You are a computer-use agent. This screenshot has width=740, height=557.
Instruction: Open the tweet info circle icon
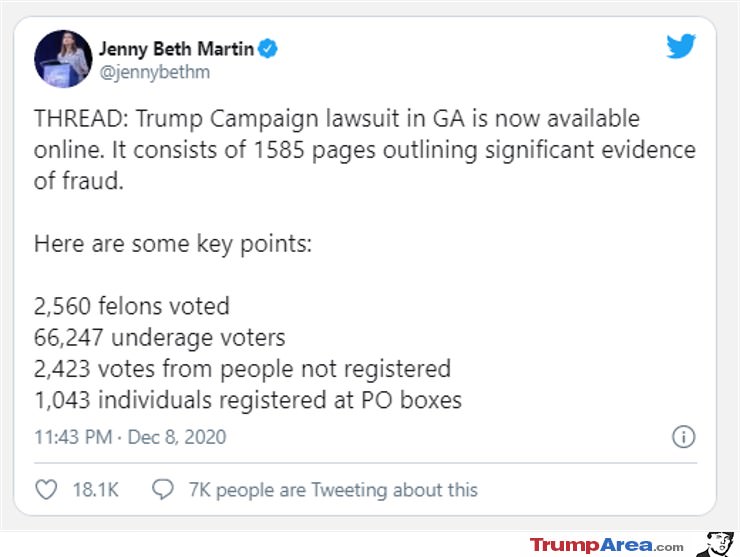(x=683, y=437)
